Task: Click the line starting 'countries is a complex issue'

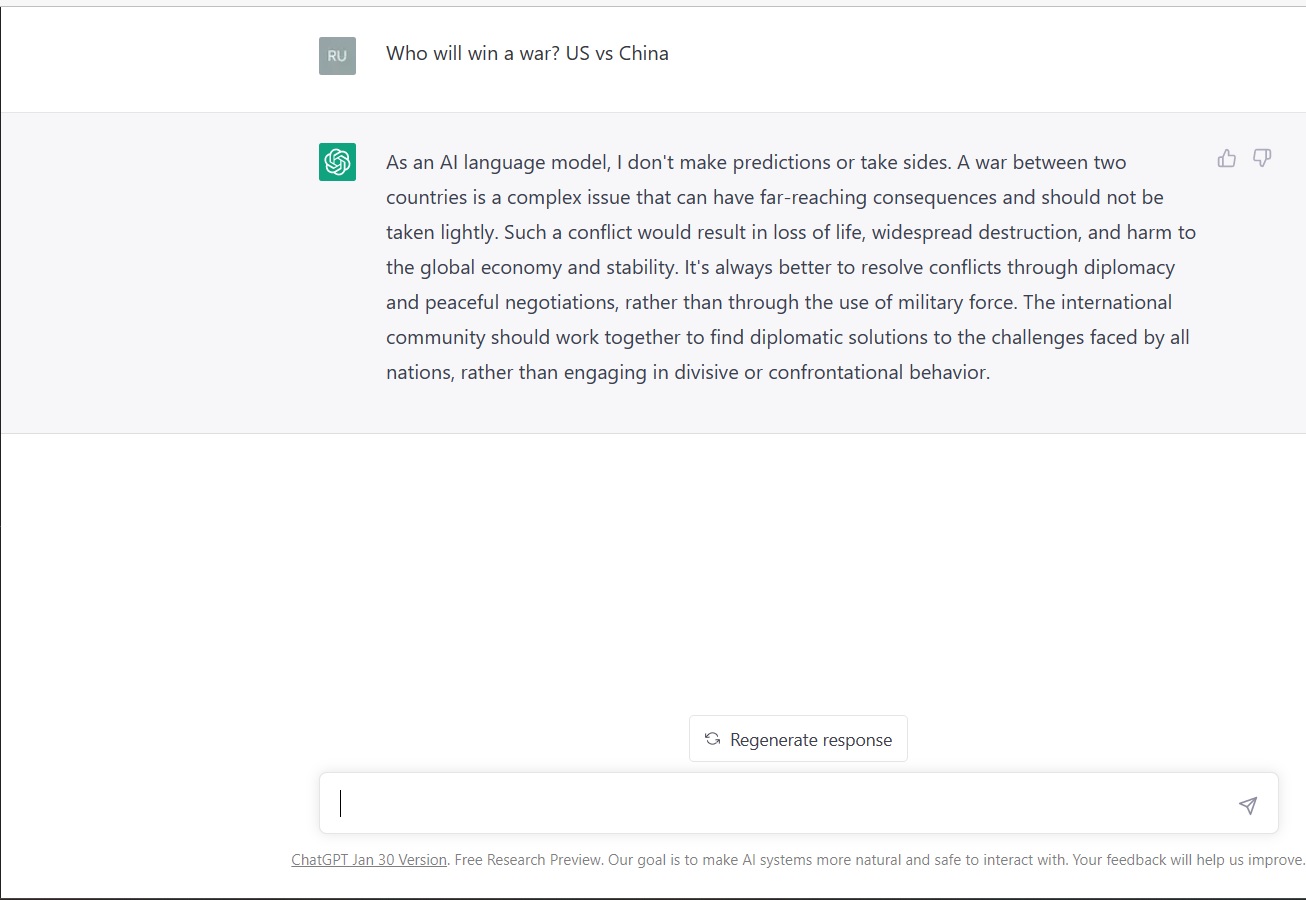Action: pos(775,197)
